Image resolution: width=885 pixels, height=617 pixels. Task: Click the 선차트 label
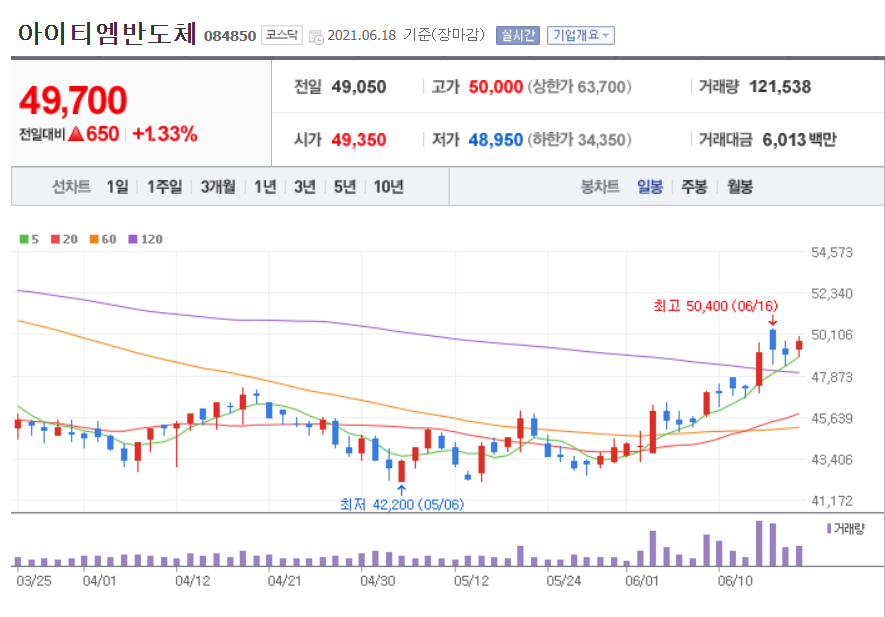71,186
